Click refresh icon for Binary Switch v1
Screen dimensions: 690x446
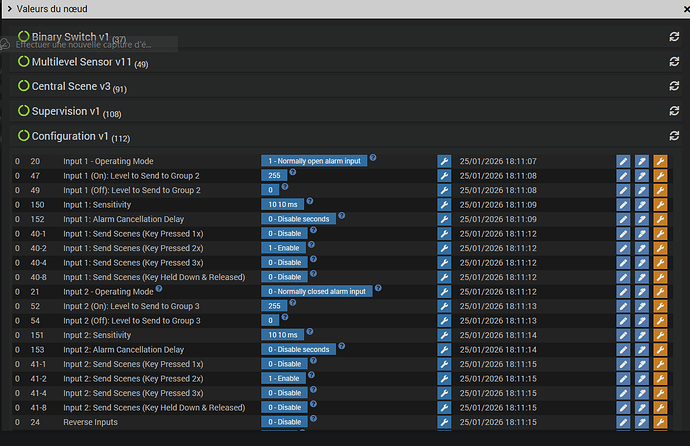pyautogui.click(x=675, y=37)
